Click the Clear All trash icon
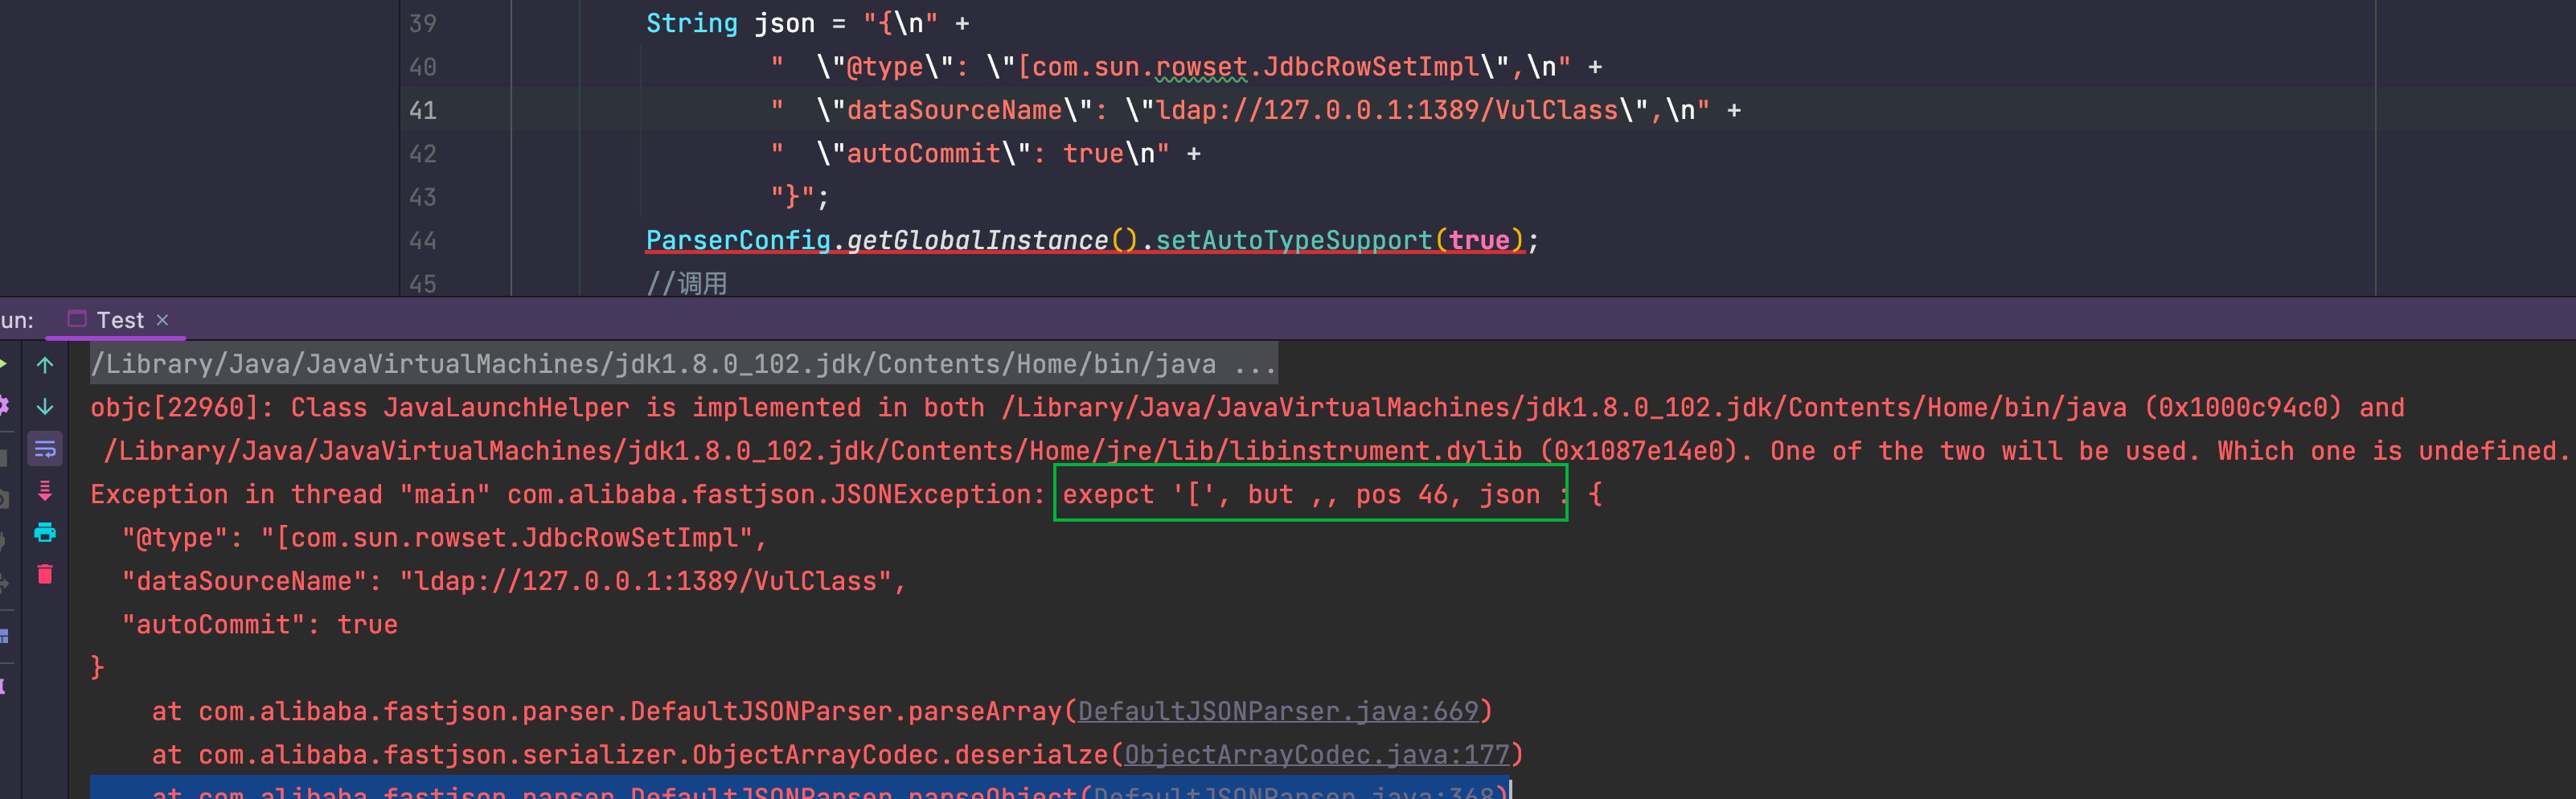2576x799 pixels. [x=45, y=574]
